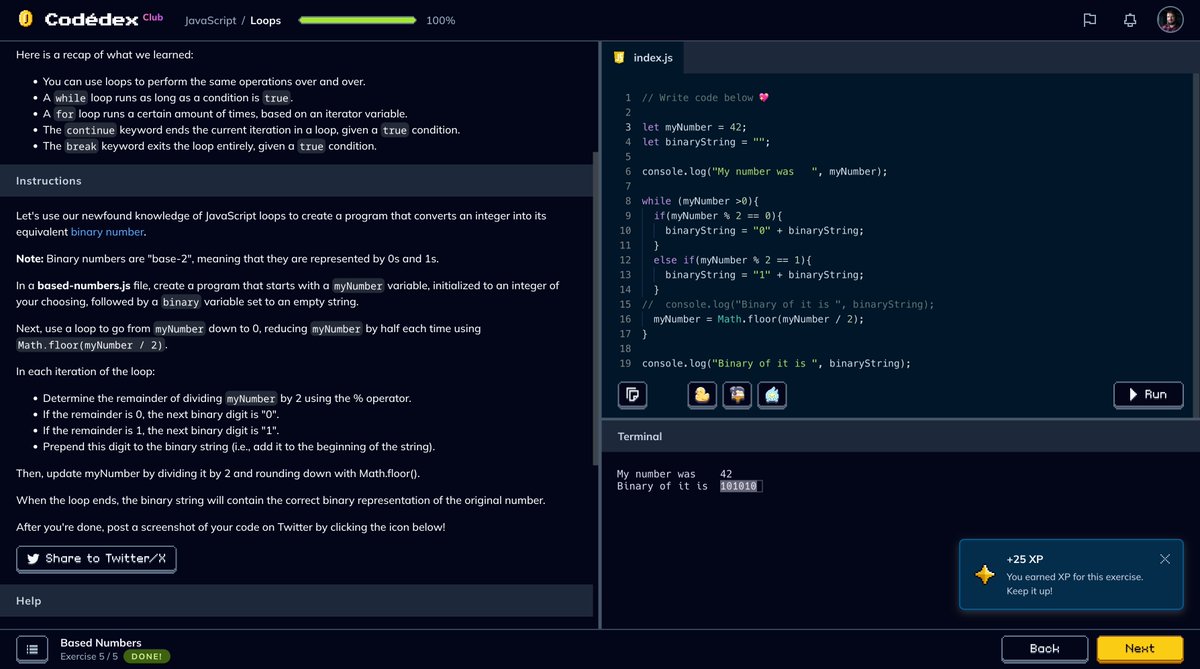
Task: Click the Share to Twitter/X button
Action: (96, 559)
